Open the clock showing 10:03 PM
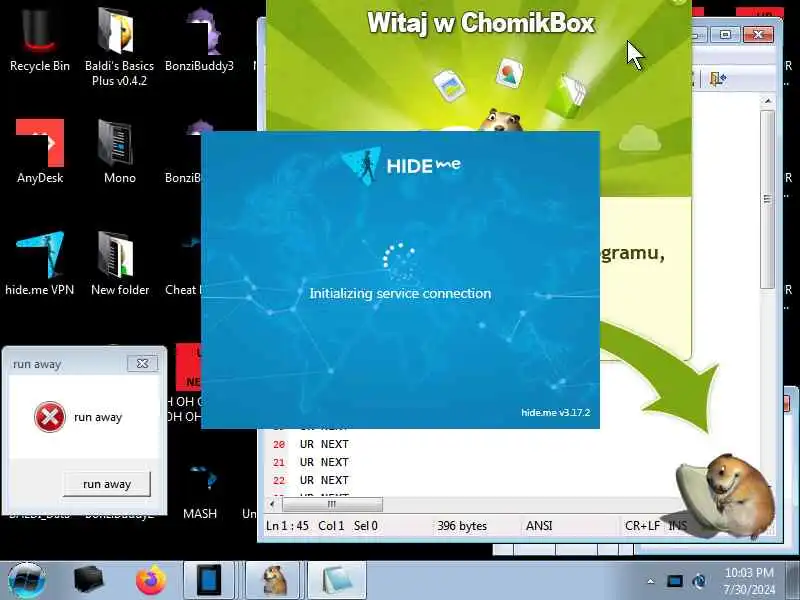This screenshot has width=800, height=600. [x=749, y=581]
